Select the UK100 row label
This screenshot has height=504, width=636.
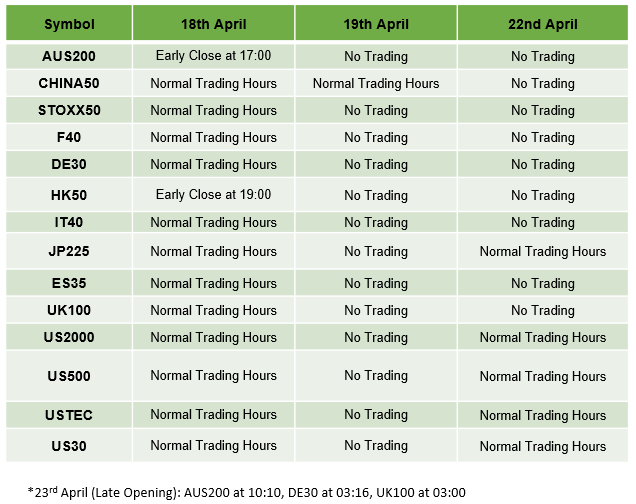coord(69,310)
